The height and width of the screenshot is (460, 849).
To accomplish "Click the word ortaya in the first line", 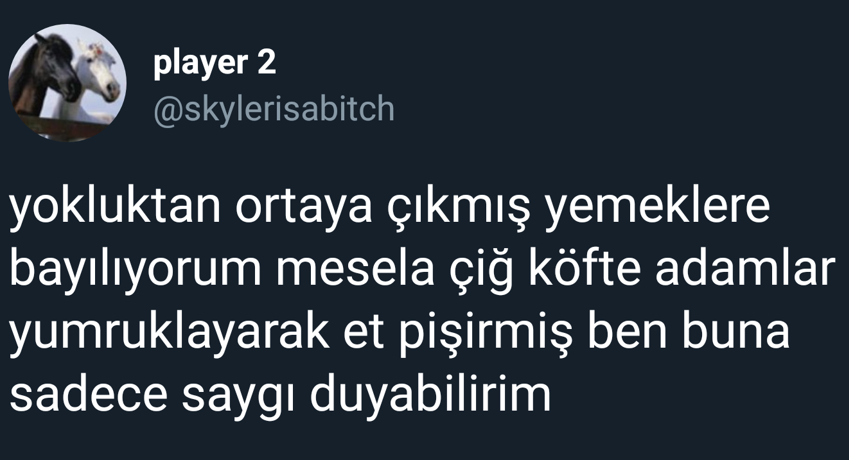I will (x=304, y=208).
